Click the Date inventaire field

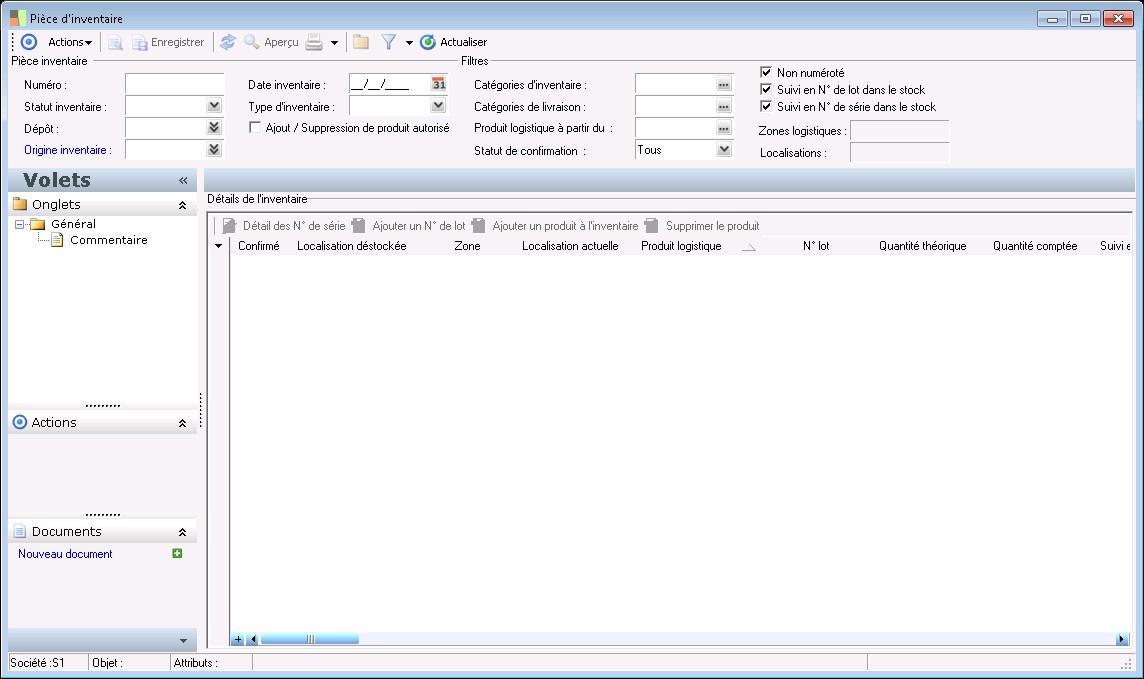click(389, 85)
